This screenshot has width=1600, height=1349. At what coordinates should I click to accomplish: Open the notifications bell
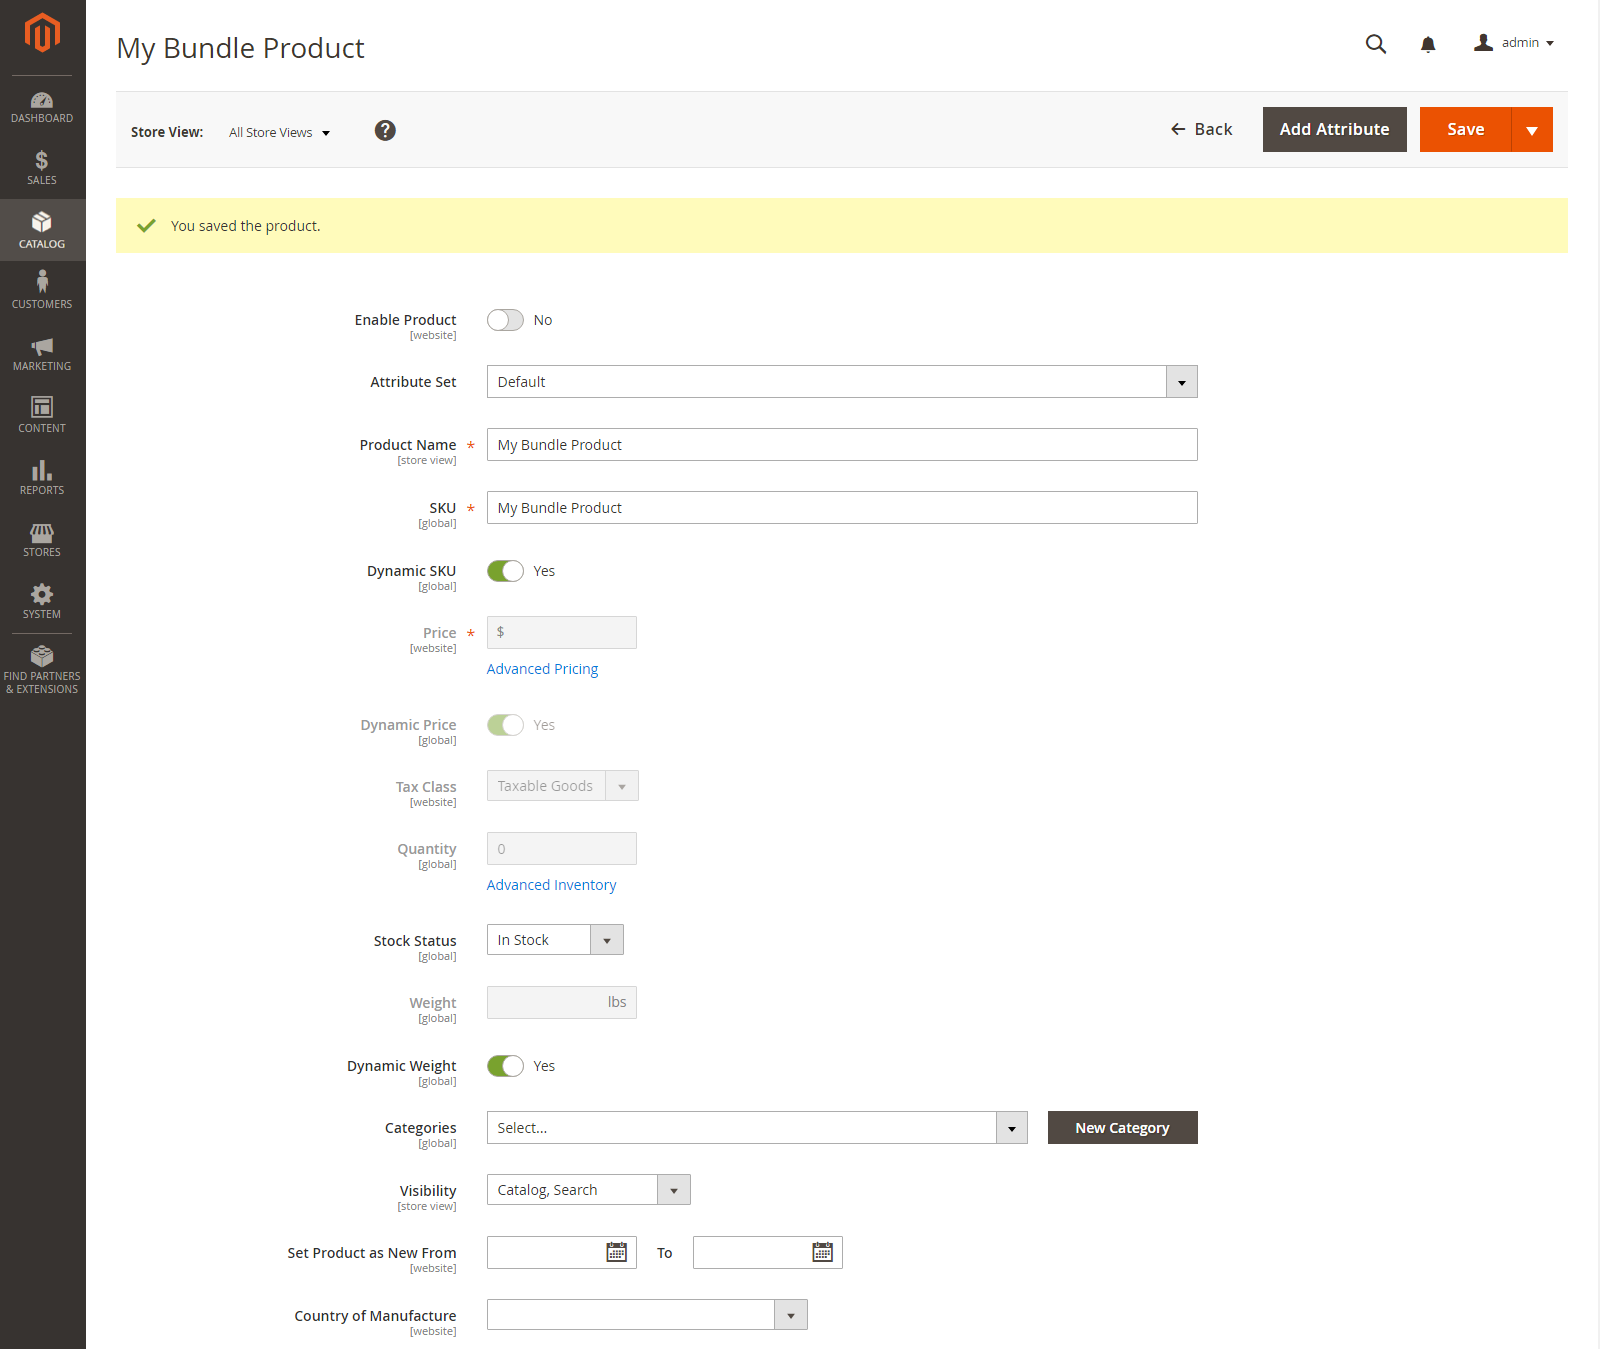pyautogui.click(x=1428, y=44)
